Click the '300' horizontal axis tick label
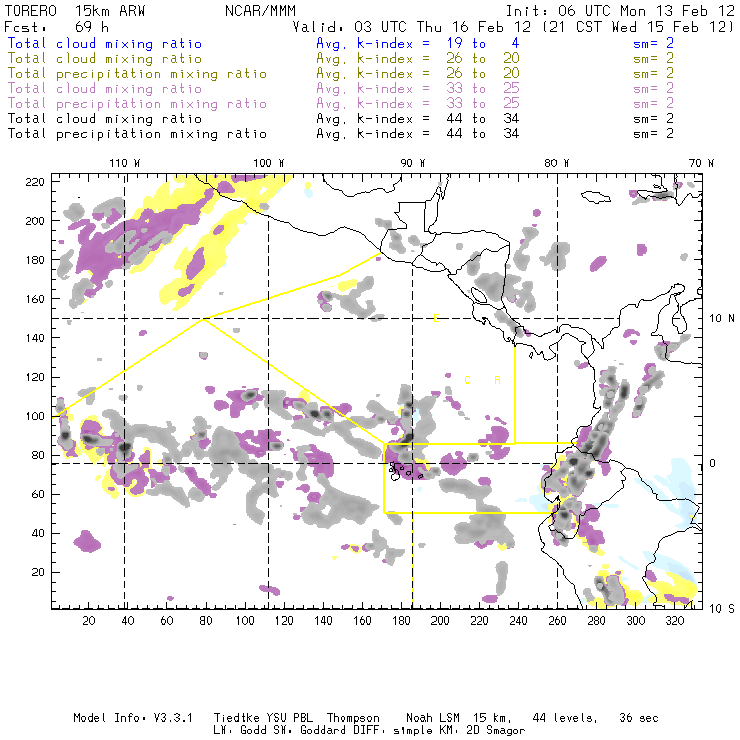Viewport: 740px width, 740px height. click(636, 621)
